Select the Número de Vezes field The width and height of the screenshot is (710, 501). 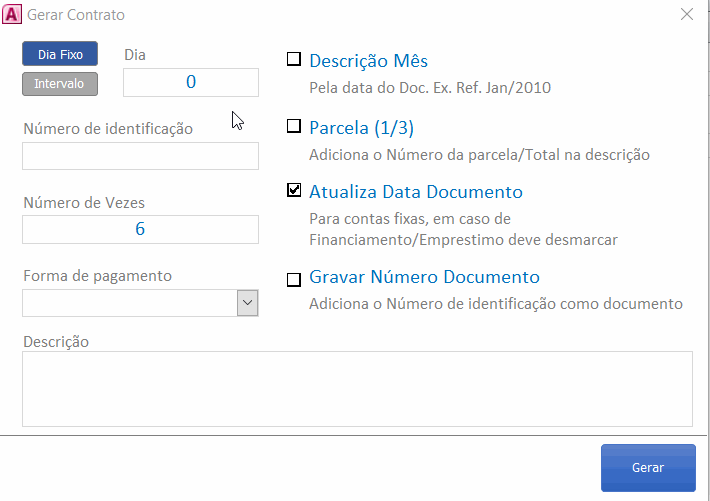click(x=140, y=229)
